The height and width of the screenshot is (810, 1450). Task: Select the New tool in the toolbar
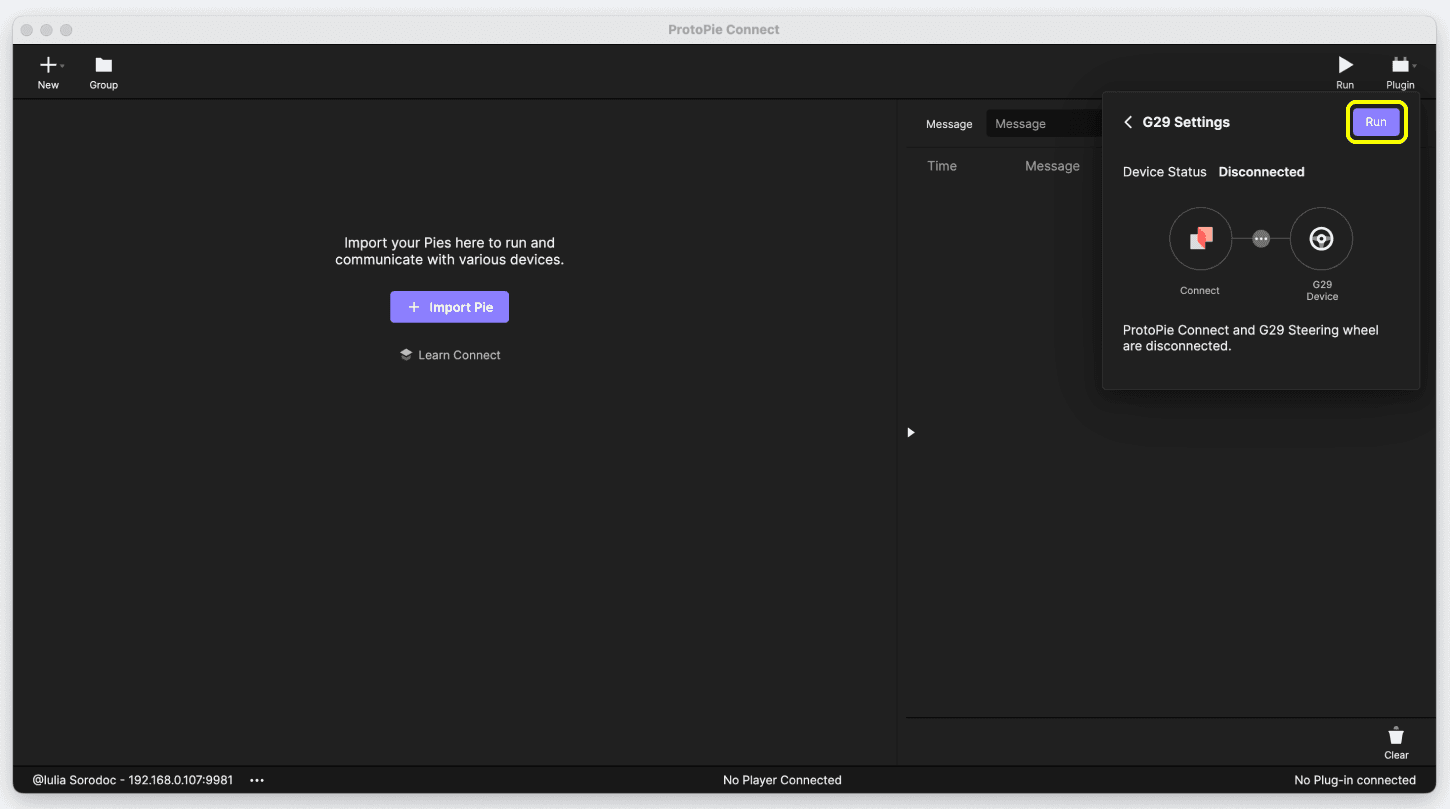click(48, 66)
